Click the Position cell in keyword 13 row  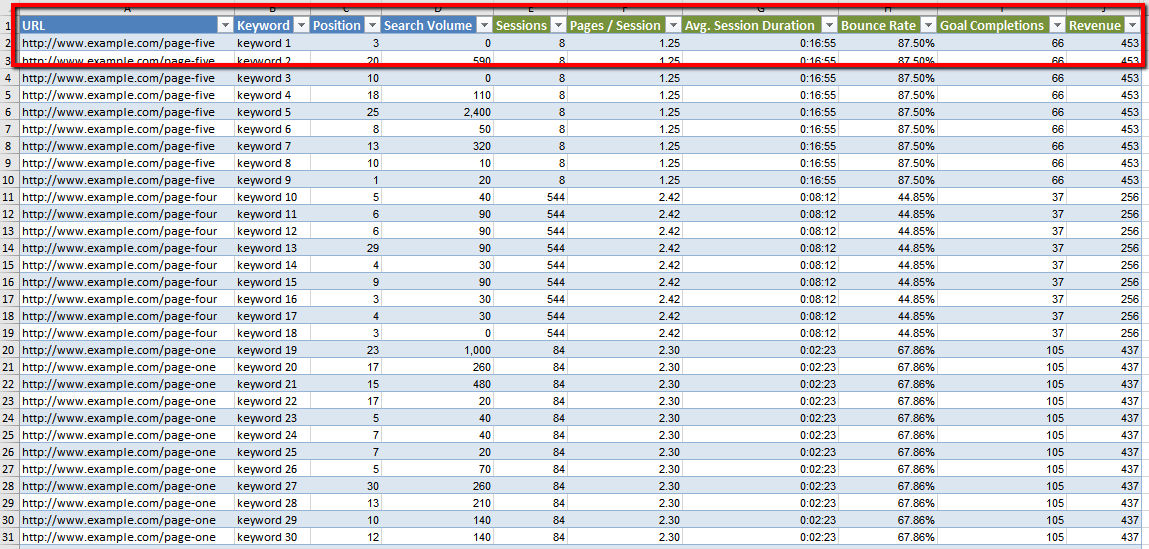(x=346, y=248)
